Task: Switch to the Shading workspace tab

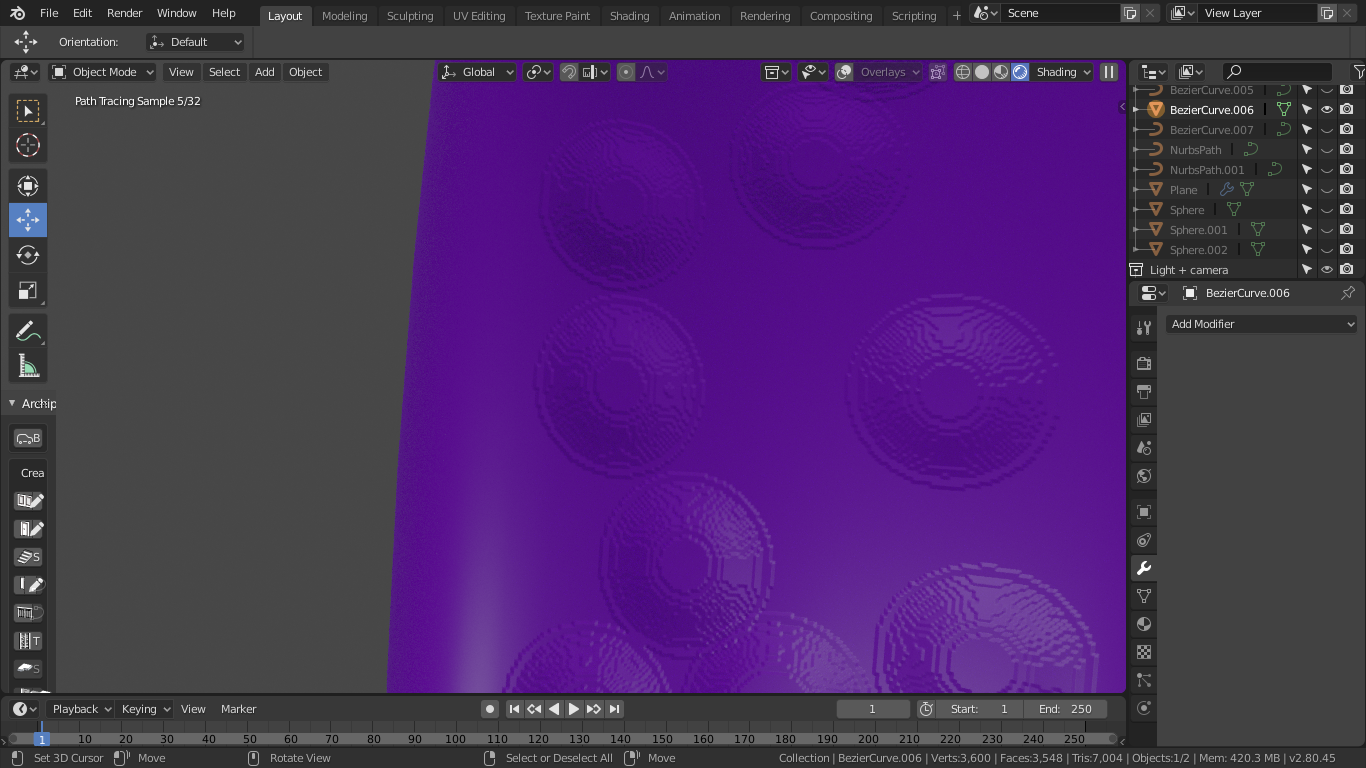Action: coord(629,15)
